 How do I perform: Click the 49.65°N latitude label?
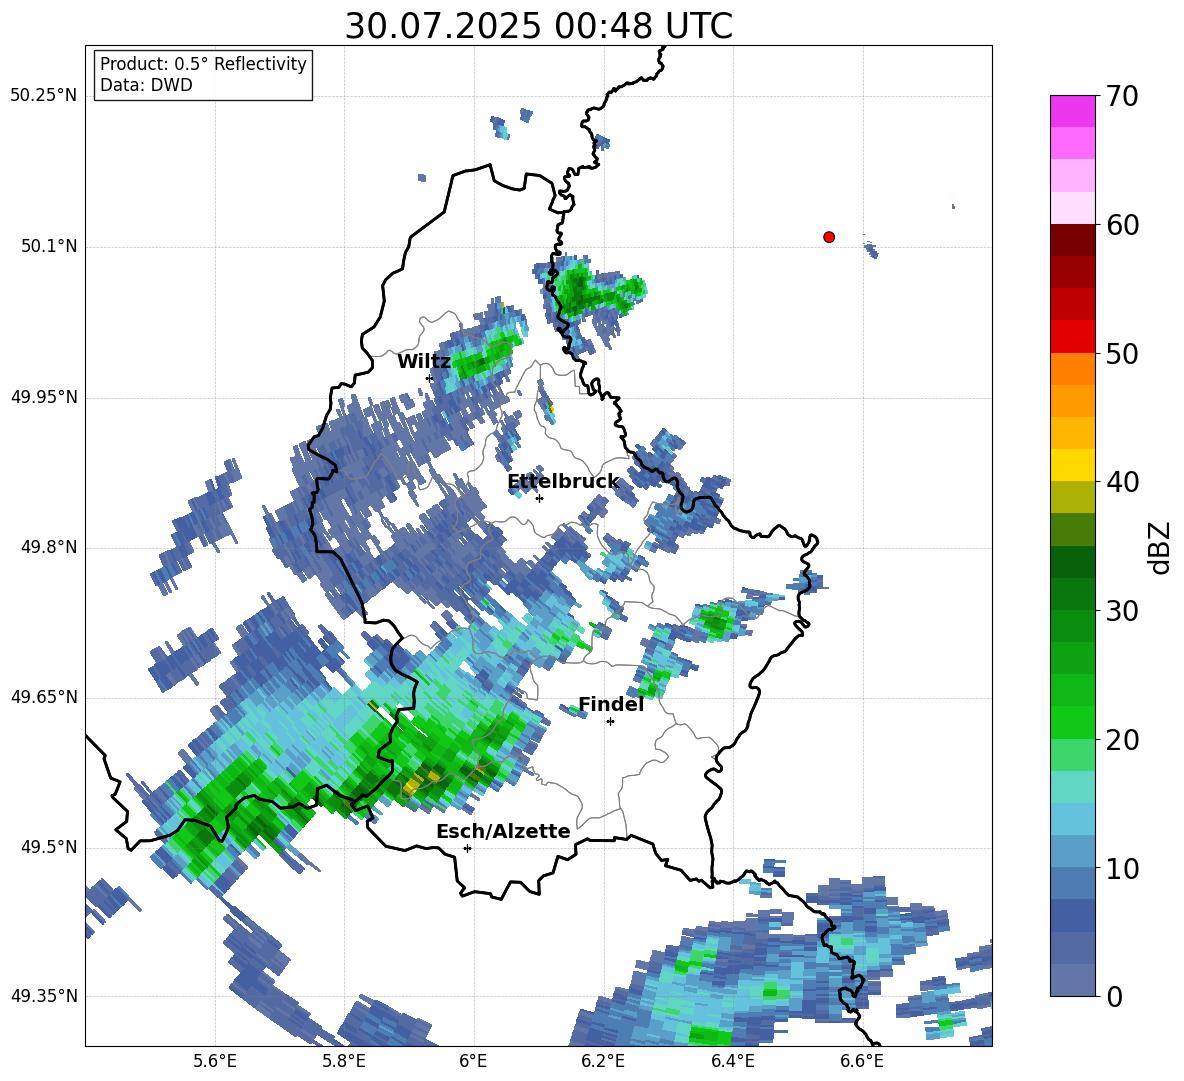[44, 696]
